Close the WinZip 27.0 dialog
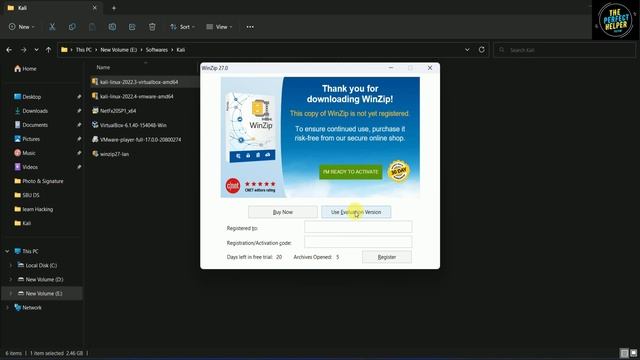 [x=430, y=68]
